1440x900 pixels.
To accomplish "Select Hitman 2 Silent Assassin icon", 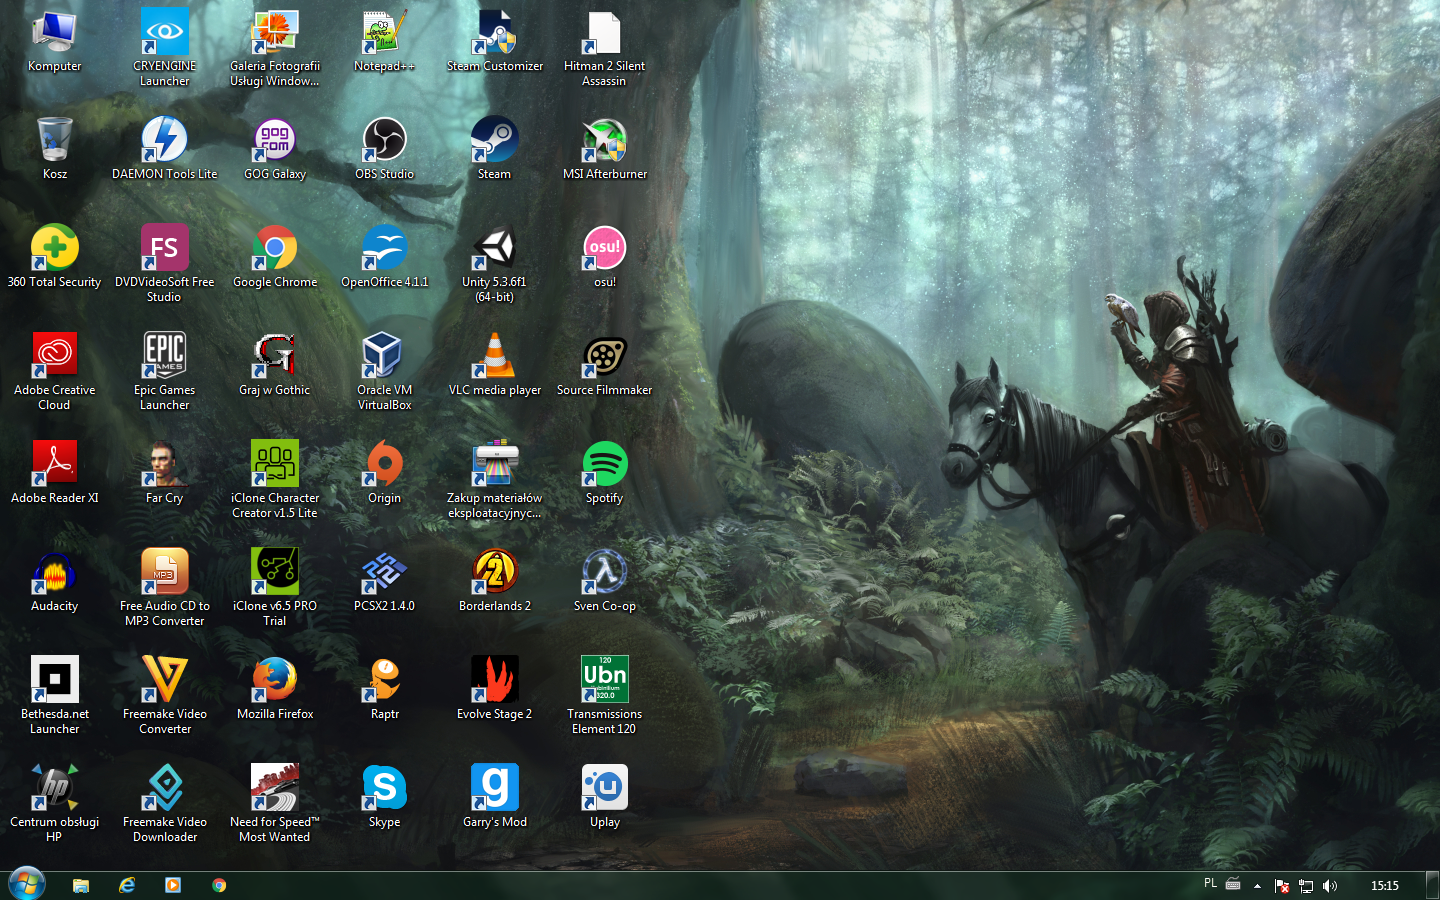I will (x=604, y=48).
